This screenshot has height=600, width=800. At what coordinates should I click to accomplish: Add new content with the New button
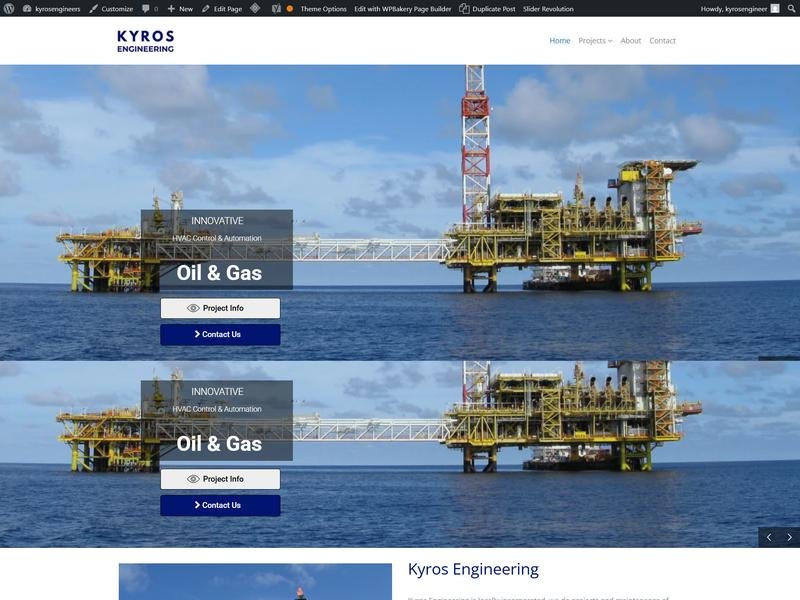pos(180,9)
